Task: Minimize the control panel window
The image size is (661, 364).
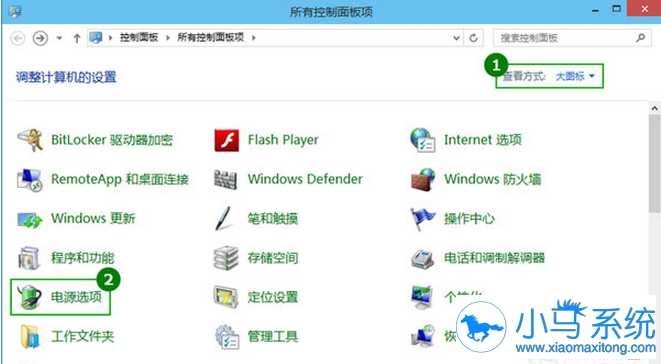Action: pyautogui.click(x=595, y=10)
